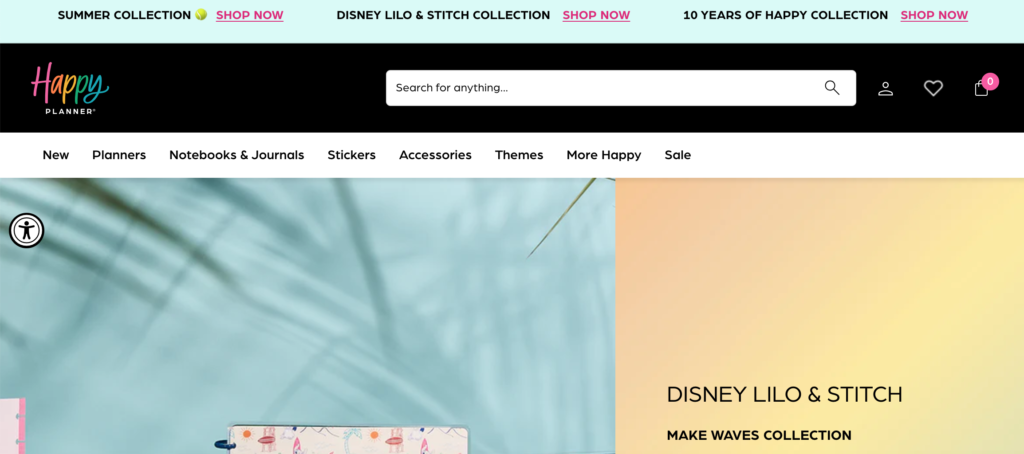Click Shop Now for Summer Collection

tap(249, 15)
